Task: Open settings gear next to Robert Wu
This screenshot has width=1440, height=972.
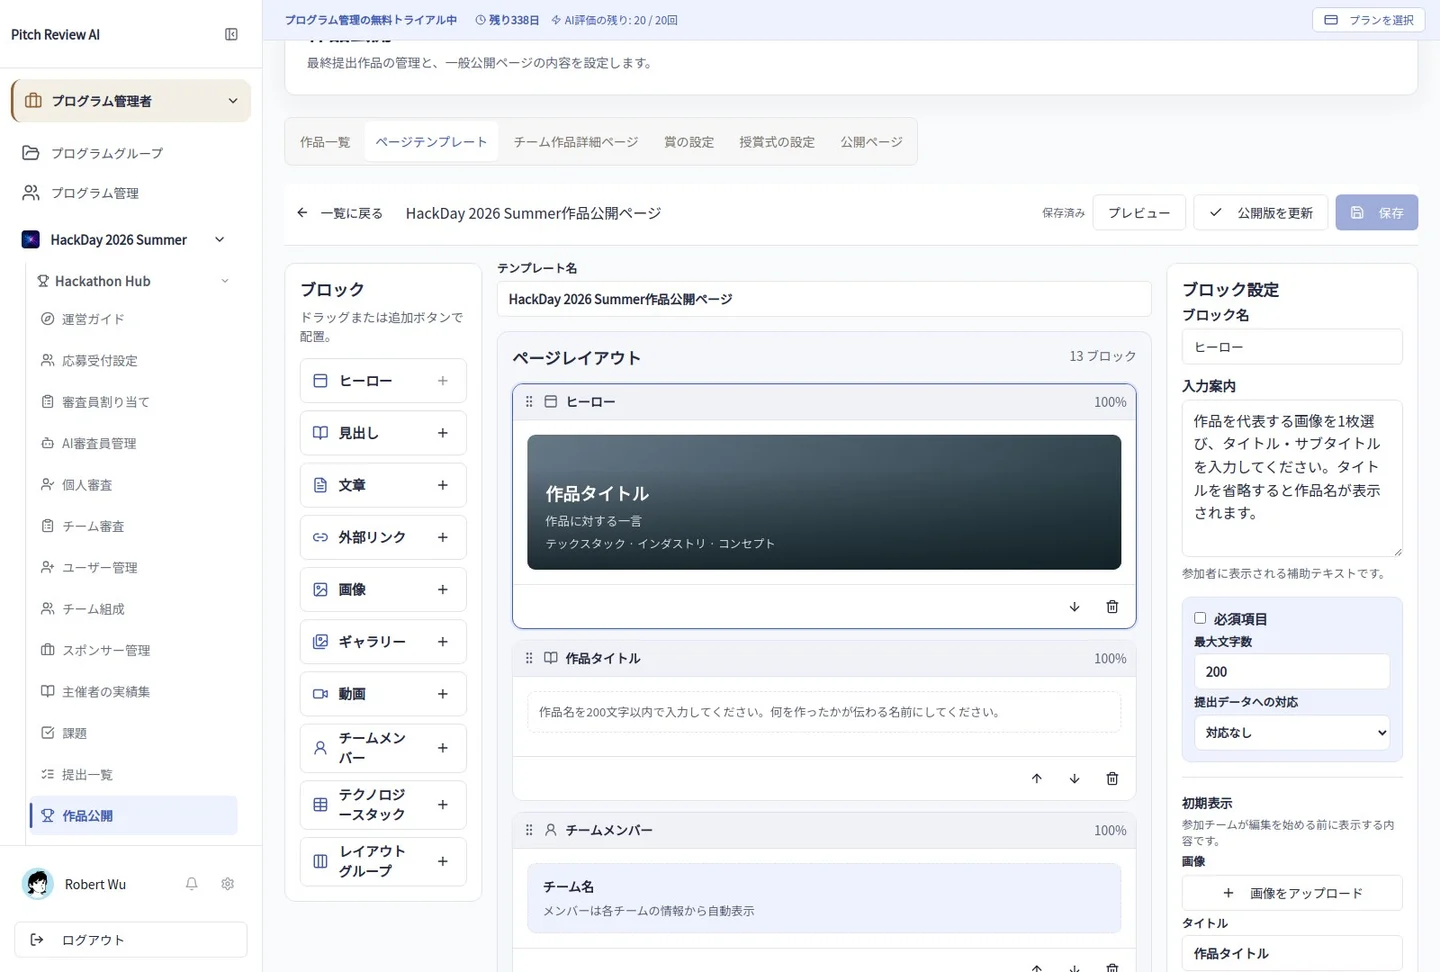Action: pyautogui.click(x=227, y=884)
